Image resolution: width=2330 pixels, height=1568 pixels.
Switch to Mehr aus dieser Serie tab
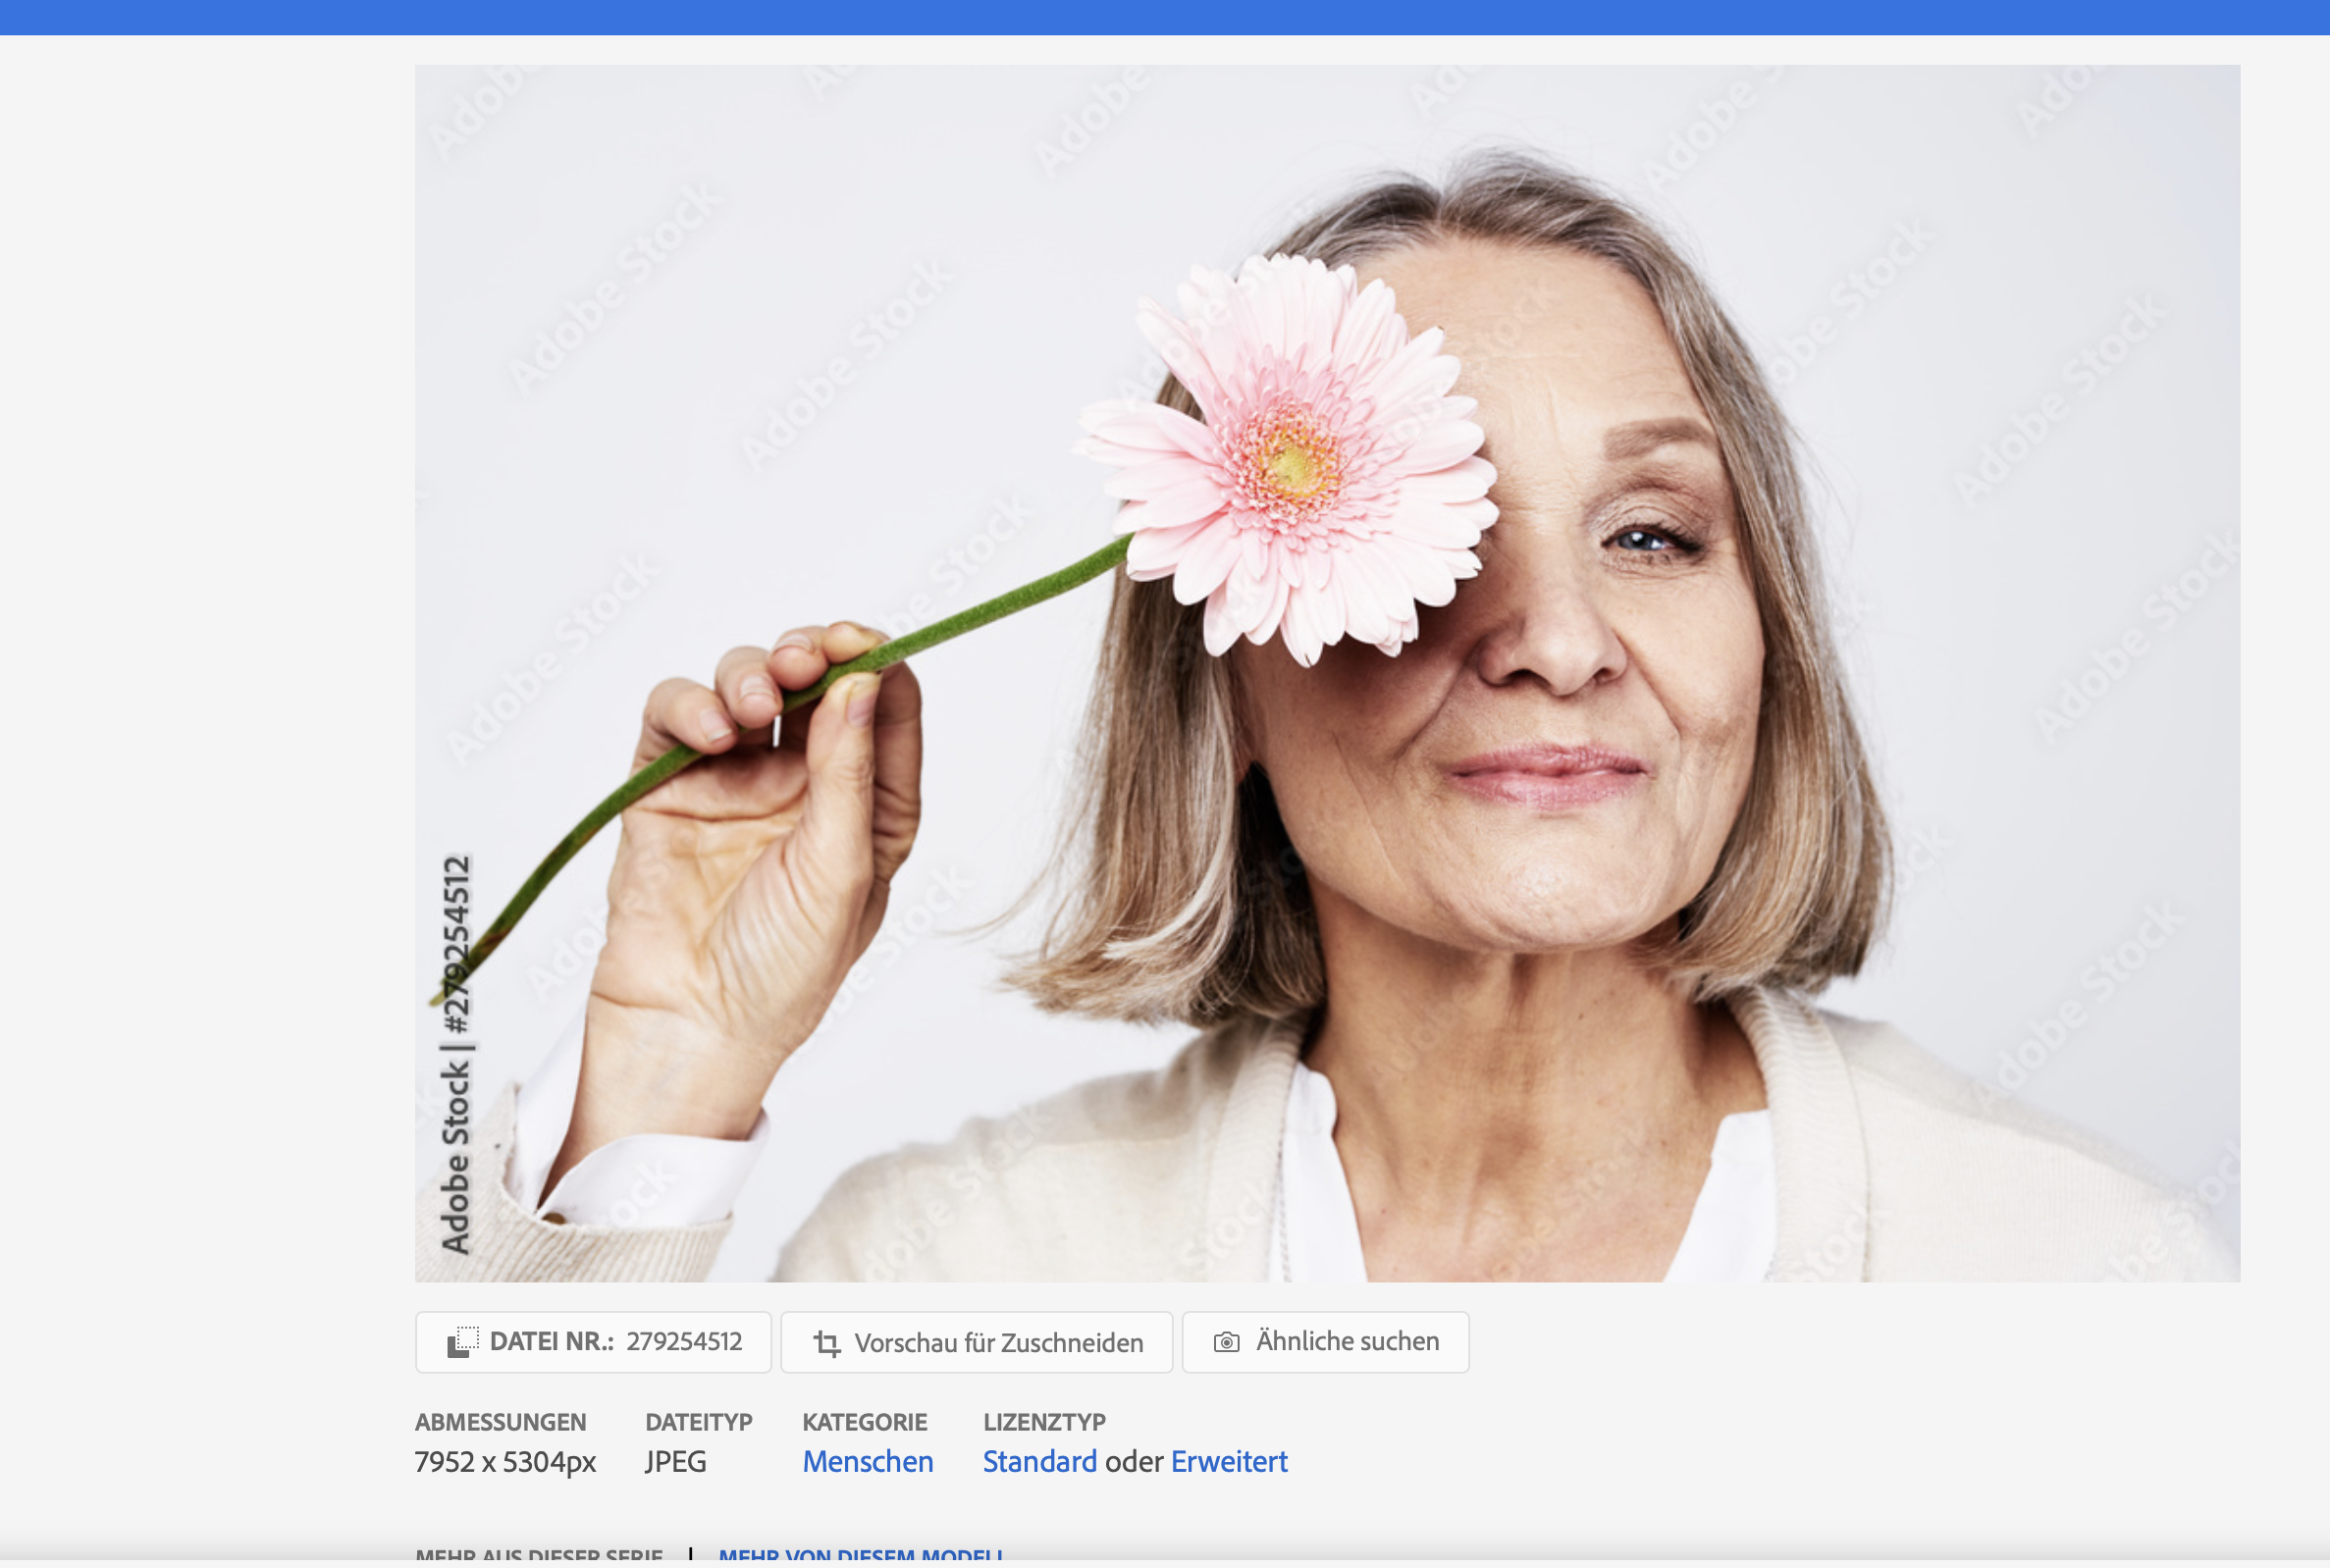(x=539, y=1555)
